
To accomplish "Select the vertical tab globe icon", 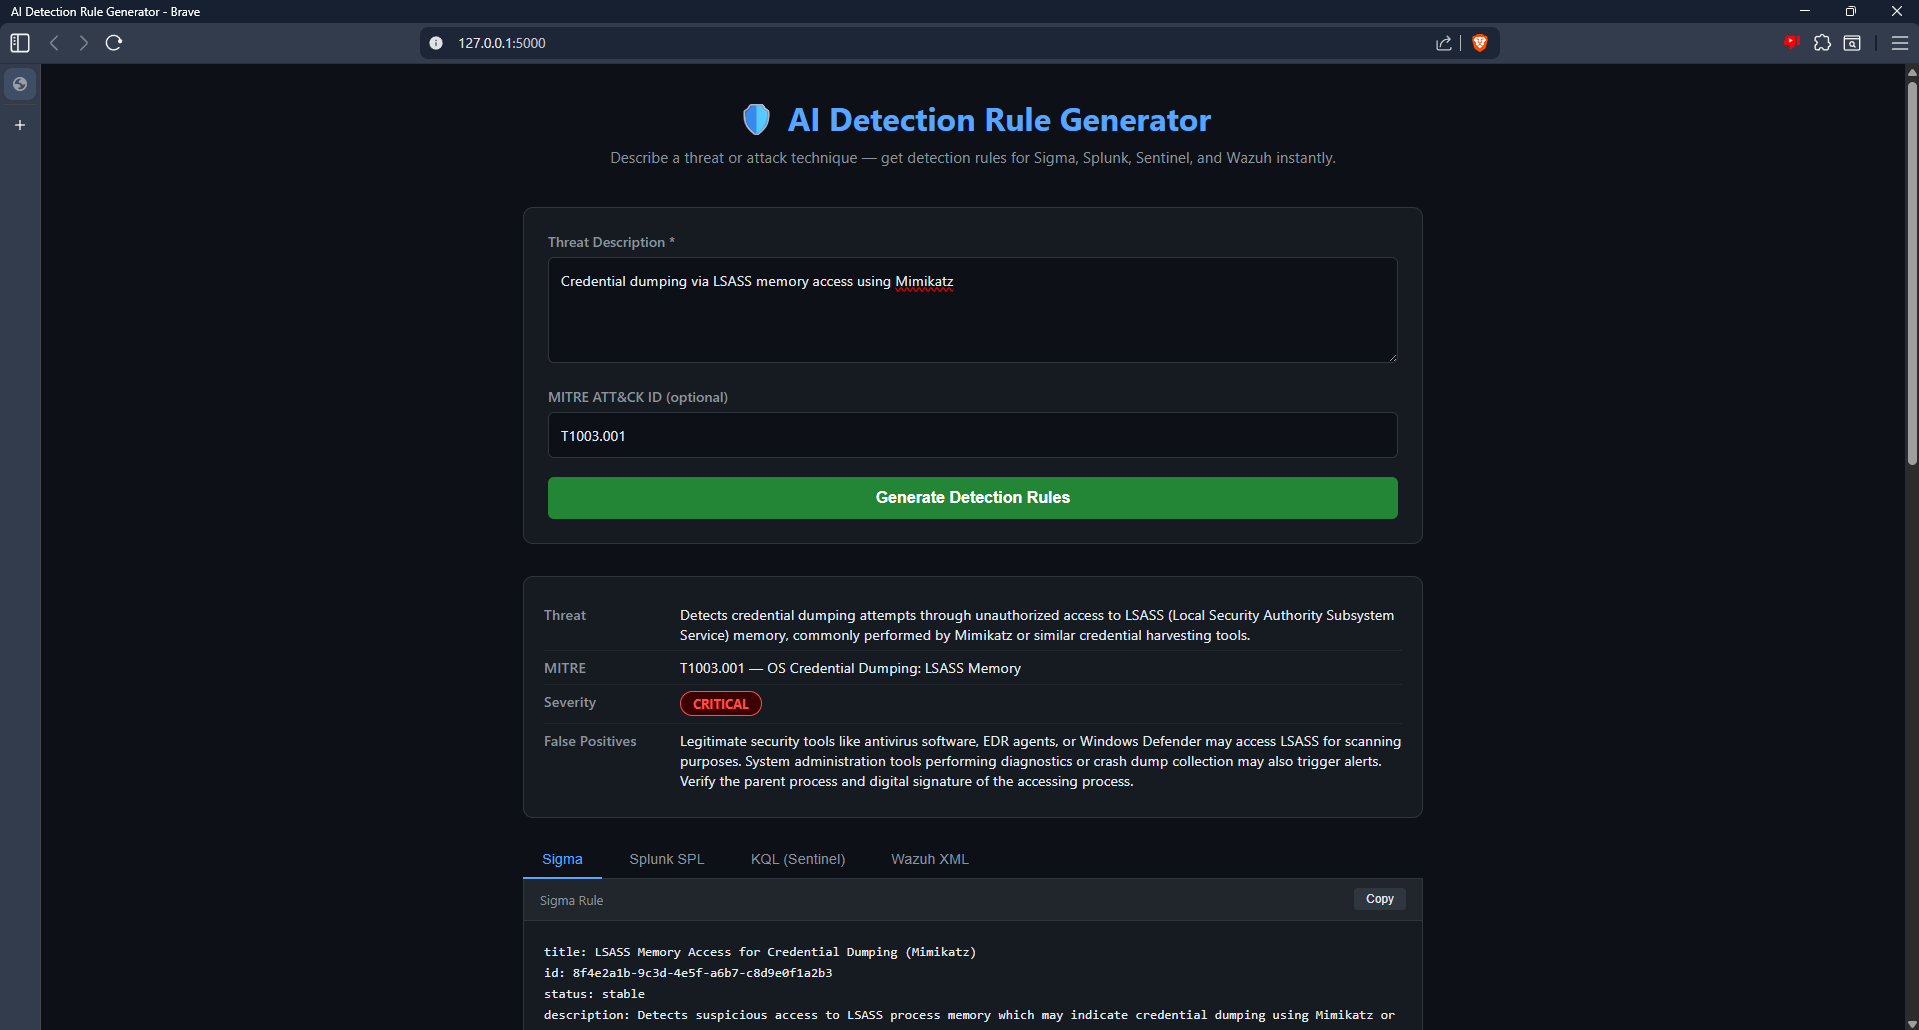I will point(20,84).
